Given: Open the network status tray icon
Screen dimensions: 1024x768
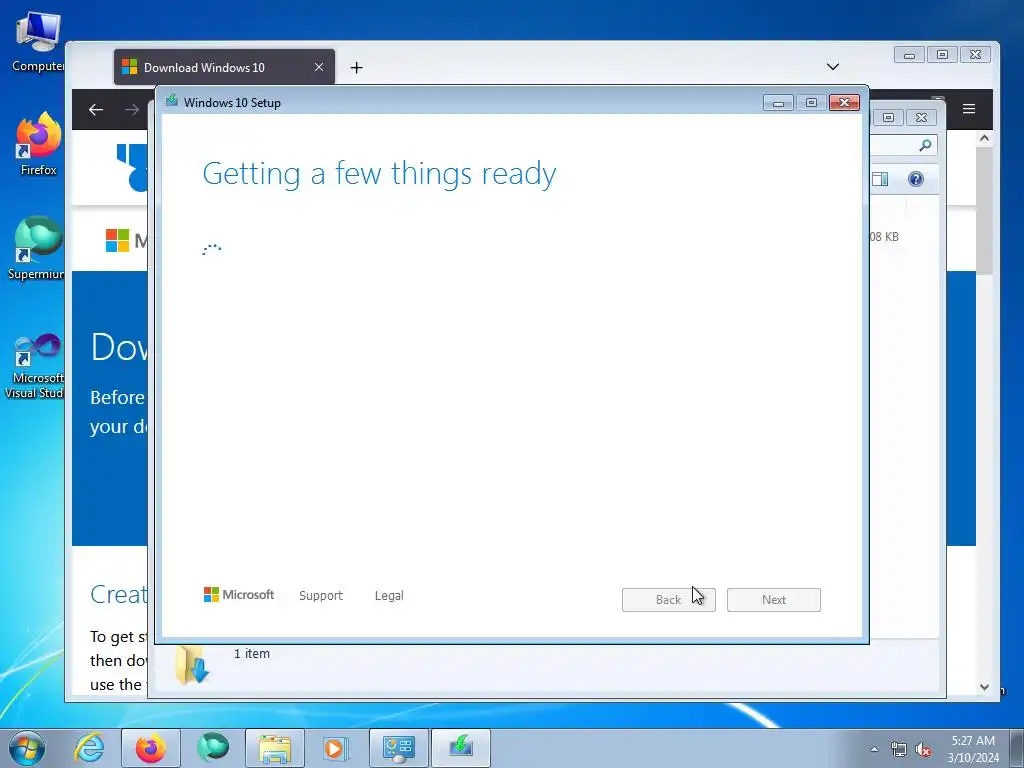Looking at the screenshot, I should pyautogui.click(x=899, y=750).
